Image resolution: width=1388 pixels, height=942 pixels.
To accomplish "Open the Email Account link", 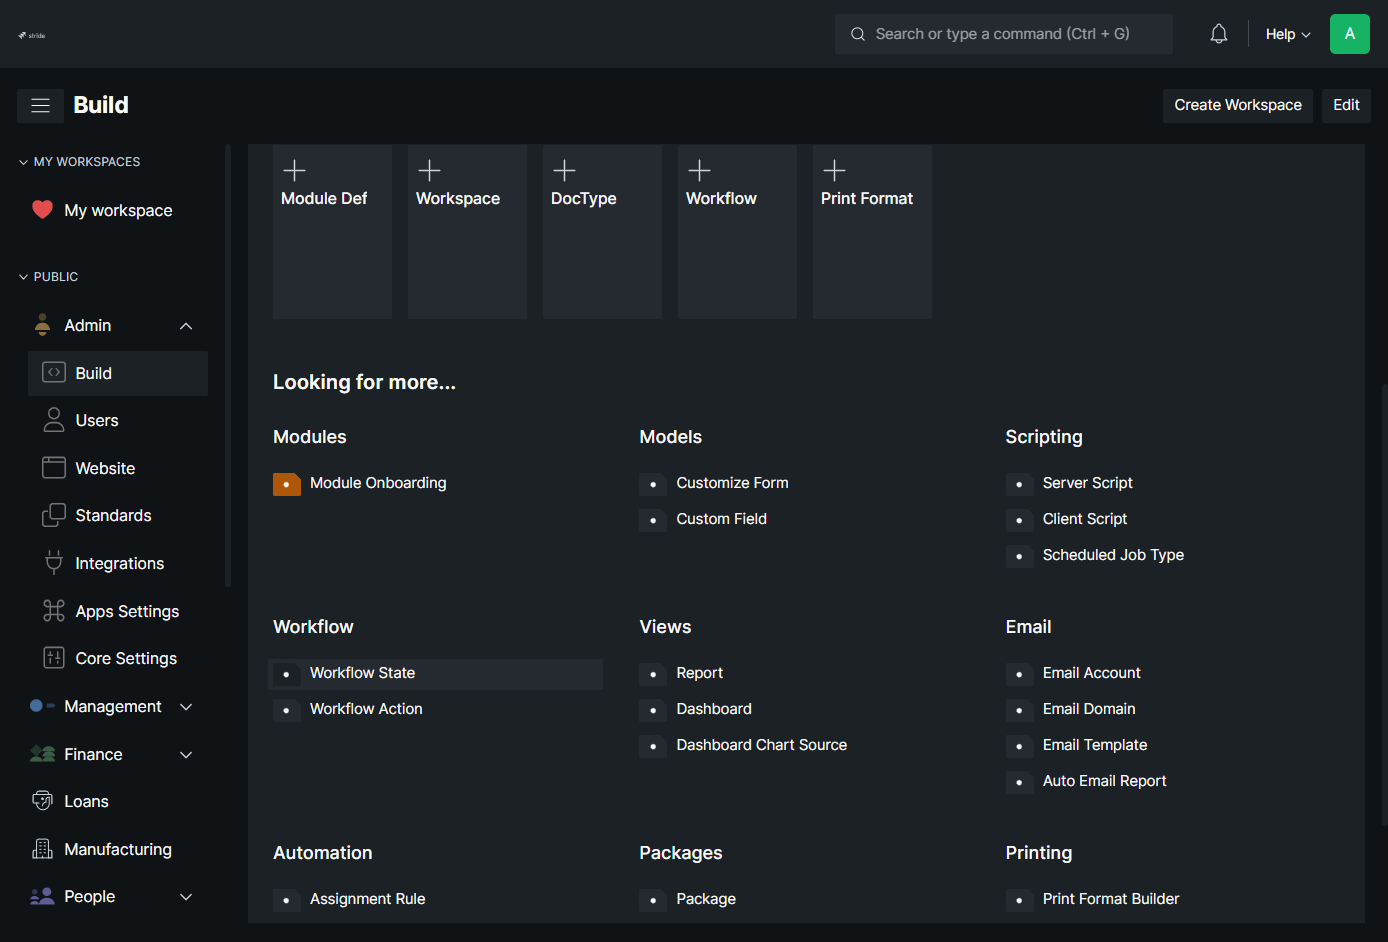I will click(x=1091, y=673).
